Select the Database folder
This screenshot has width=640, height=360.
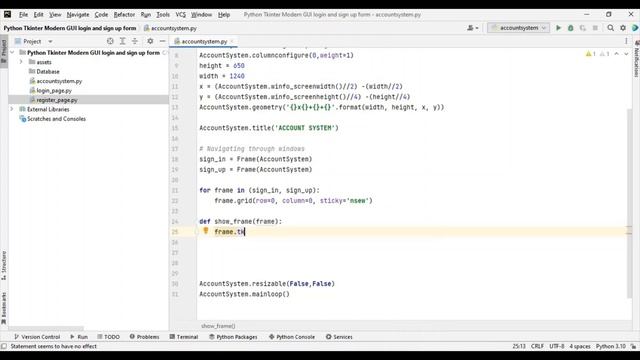(48, 71)
